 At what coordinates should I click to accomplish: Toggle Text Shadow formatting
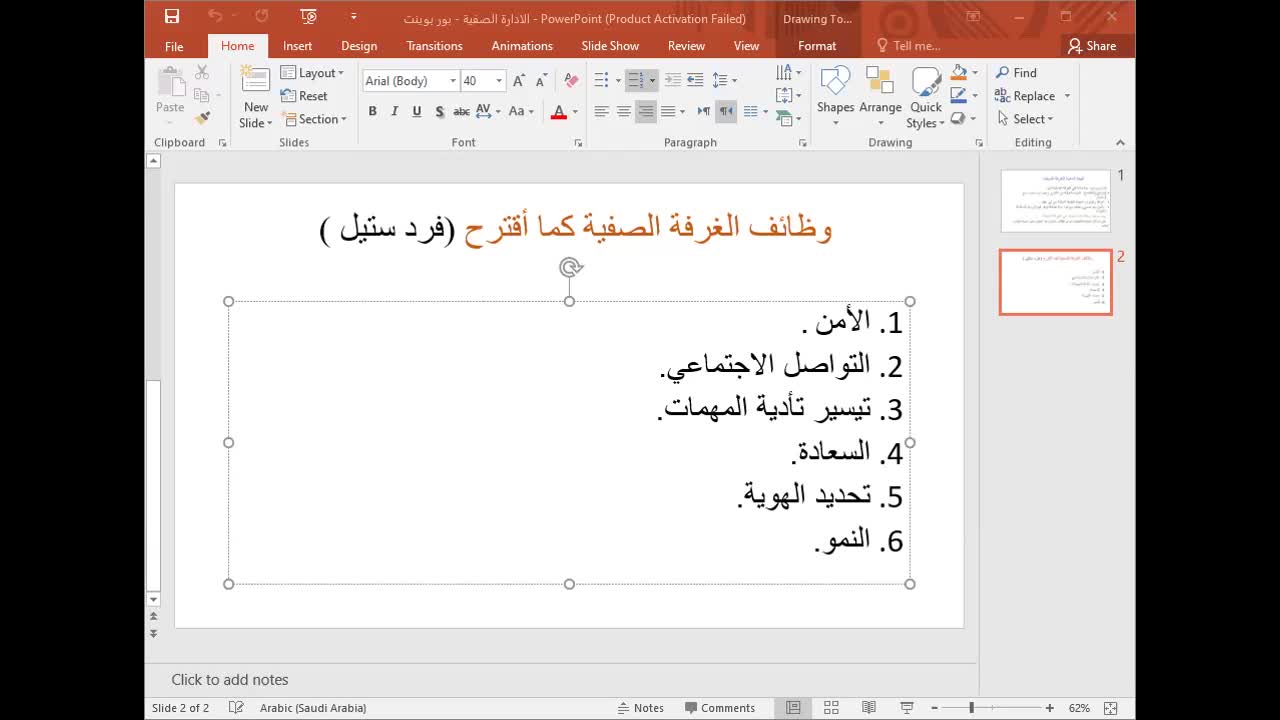point(439,111)
